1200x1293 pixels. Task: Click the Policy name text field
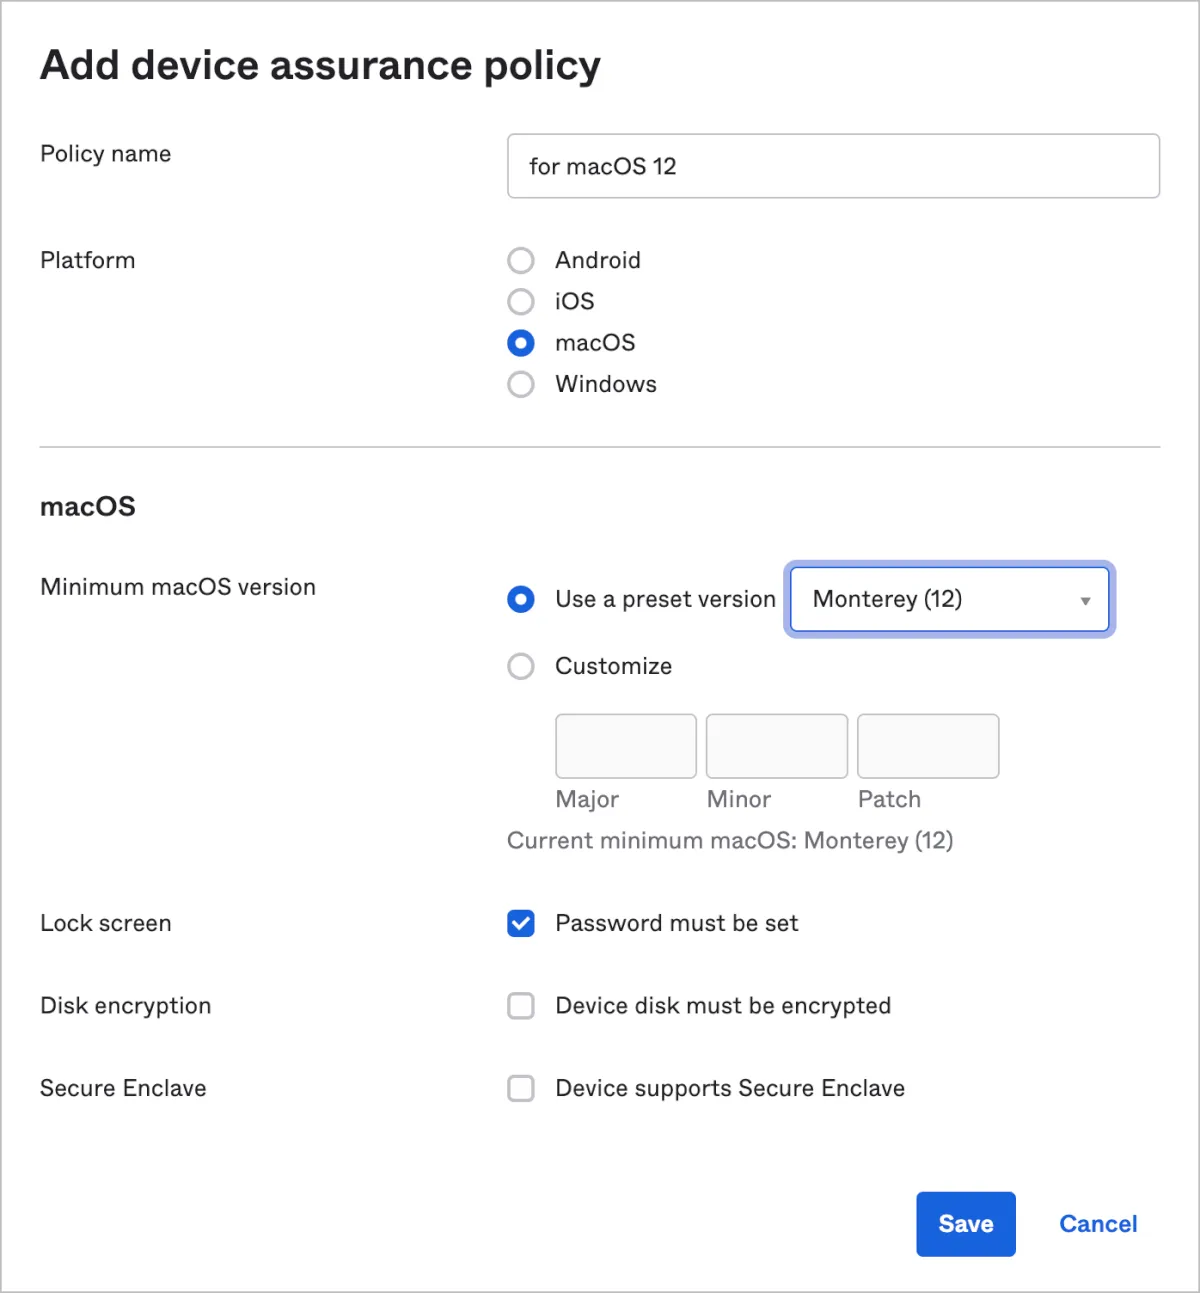tap(832, 166)
